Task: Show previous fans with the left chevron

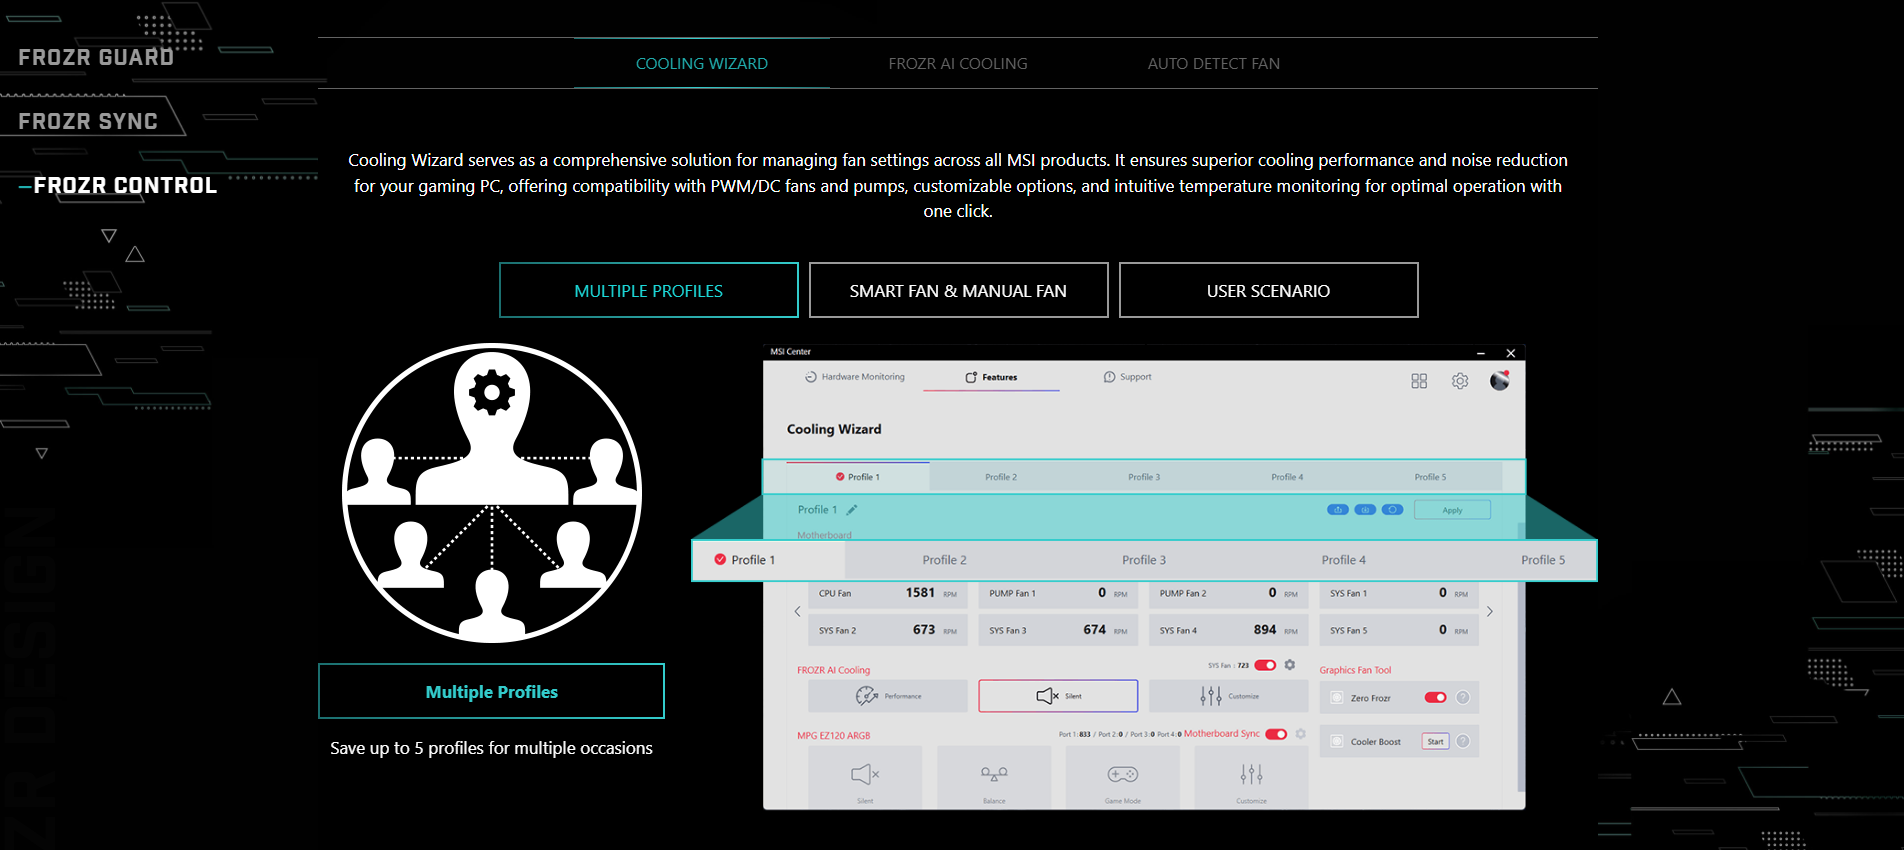Action: (x=797, y=611)
